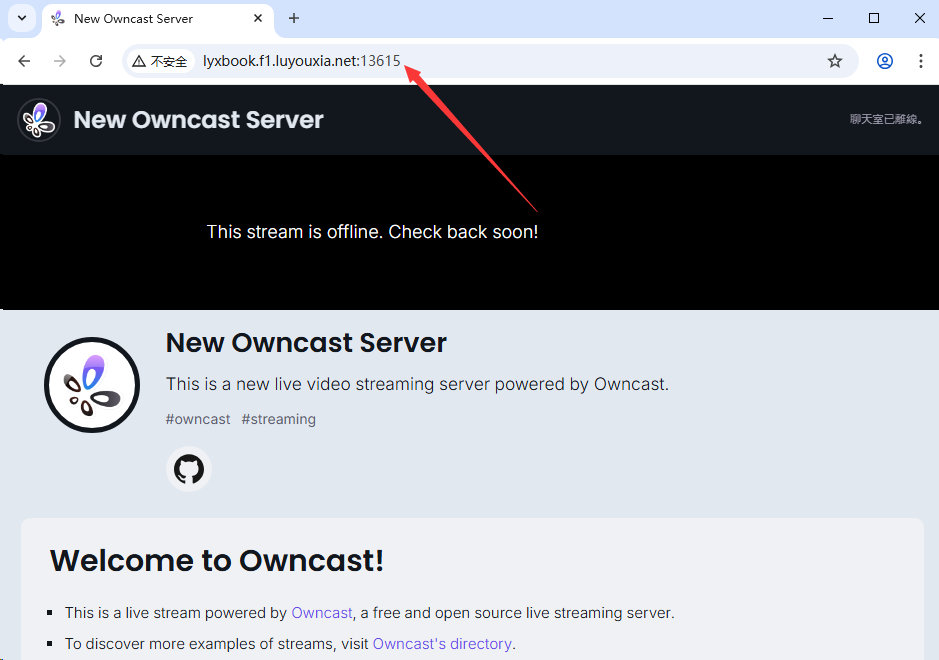Screen dimensions: 939x660
Task: Click the 聊天室已離線 status text
Action: tap(885, 119)
